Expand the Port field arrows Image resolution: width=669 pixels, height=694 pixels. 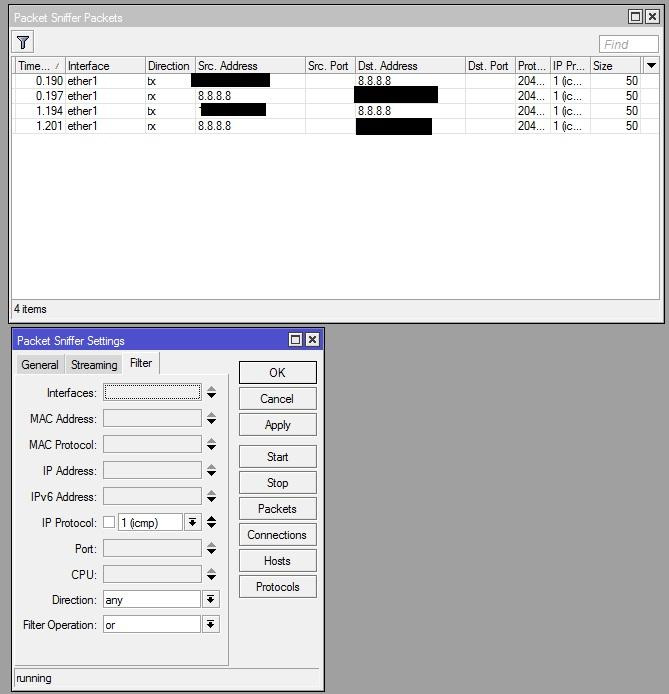[x=211, y=548]
